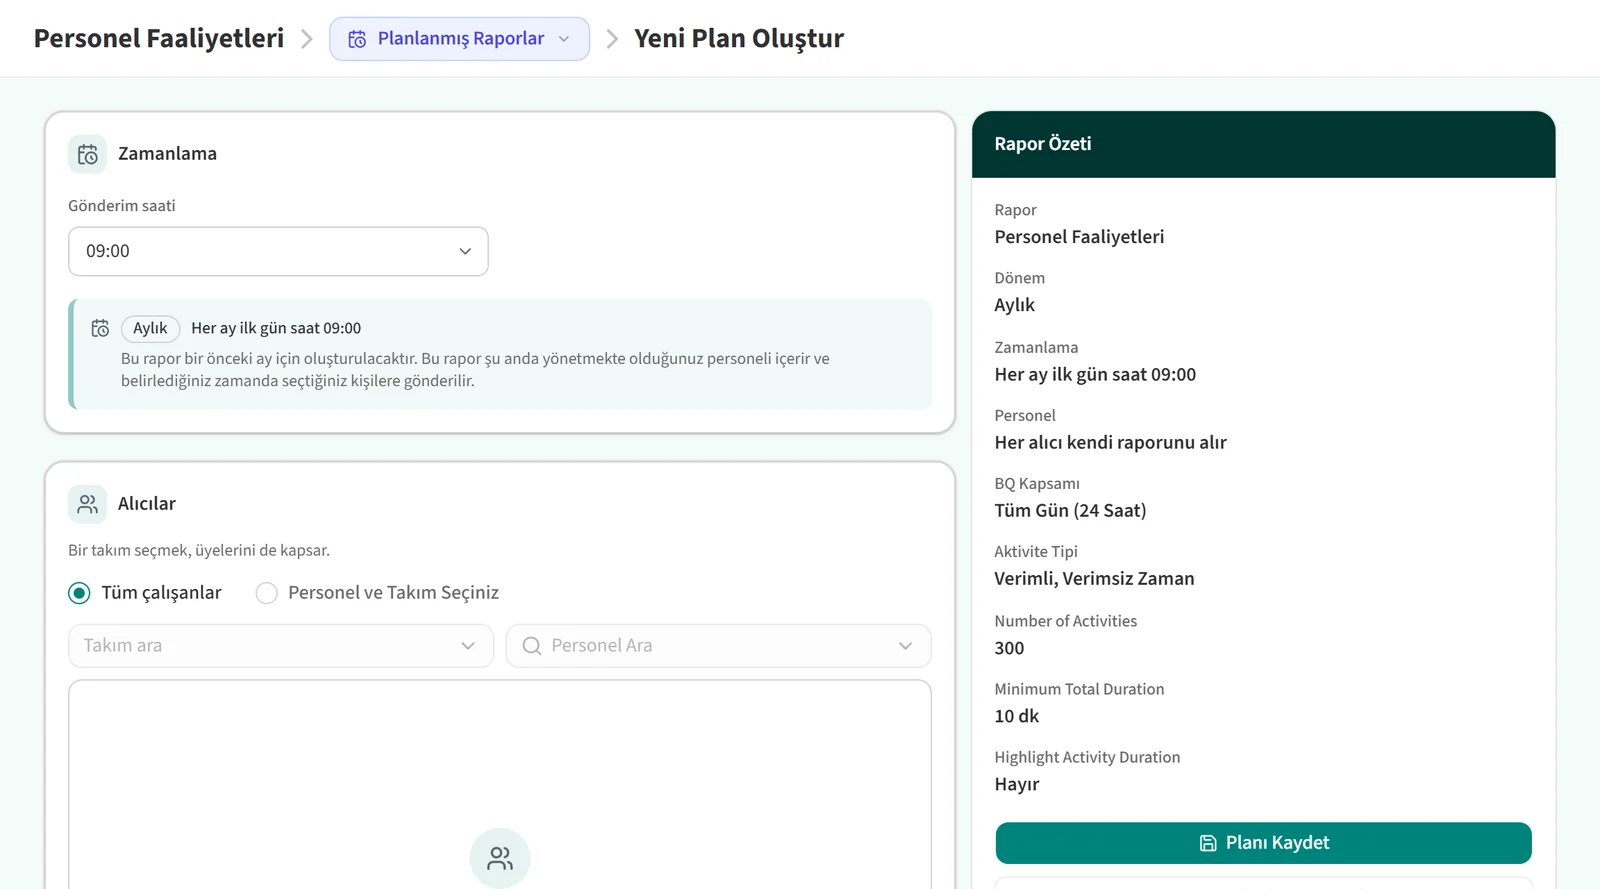The image size is (1600, 889).
Task: Click the people icon in empty recipients box
Action: (500, 858)
